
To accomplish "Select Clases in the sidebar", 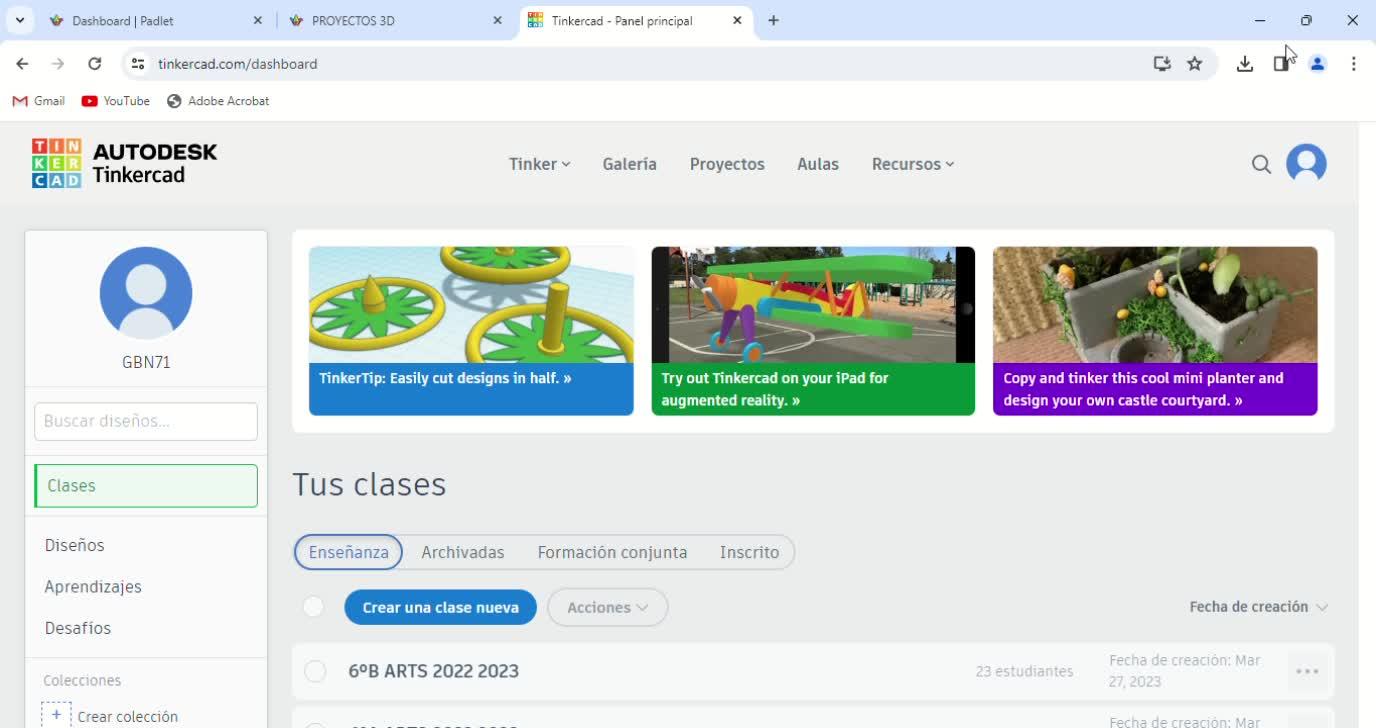I will tap(146, 486).
